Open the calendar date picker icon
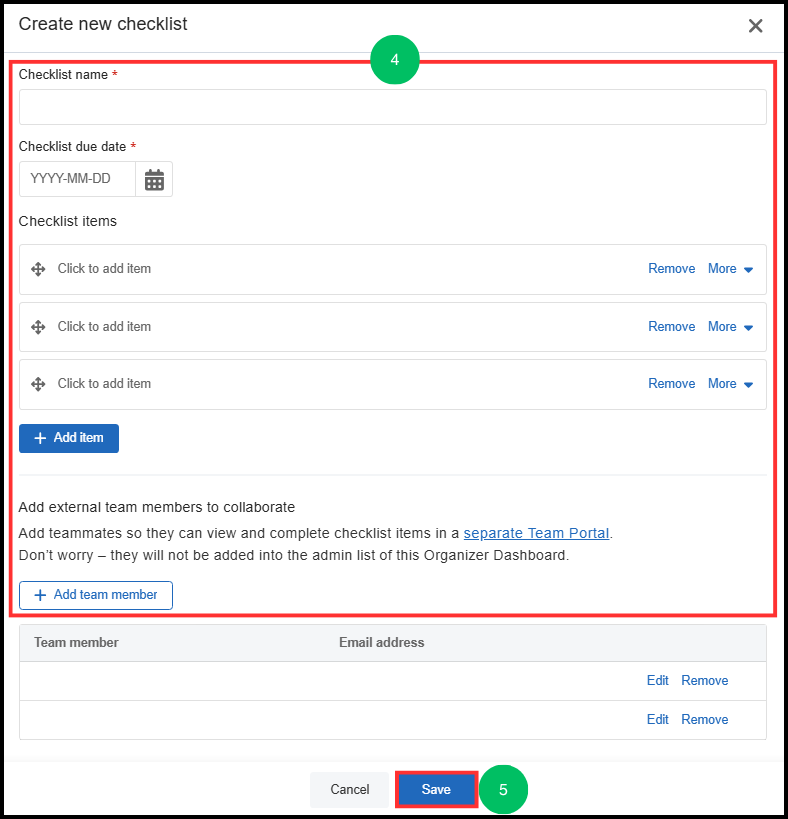The image size is (788, 819). (x=154, y=179)
